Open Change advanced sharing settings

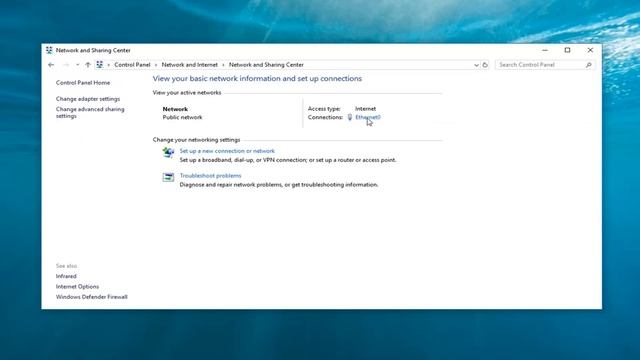coord(90,113)
